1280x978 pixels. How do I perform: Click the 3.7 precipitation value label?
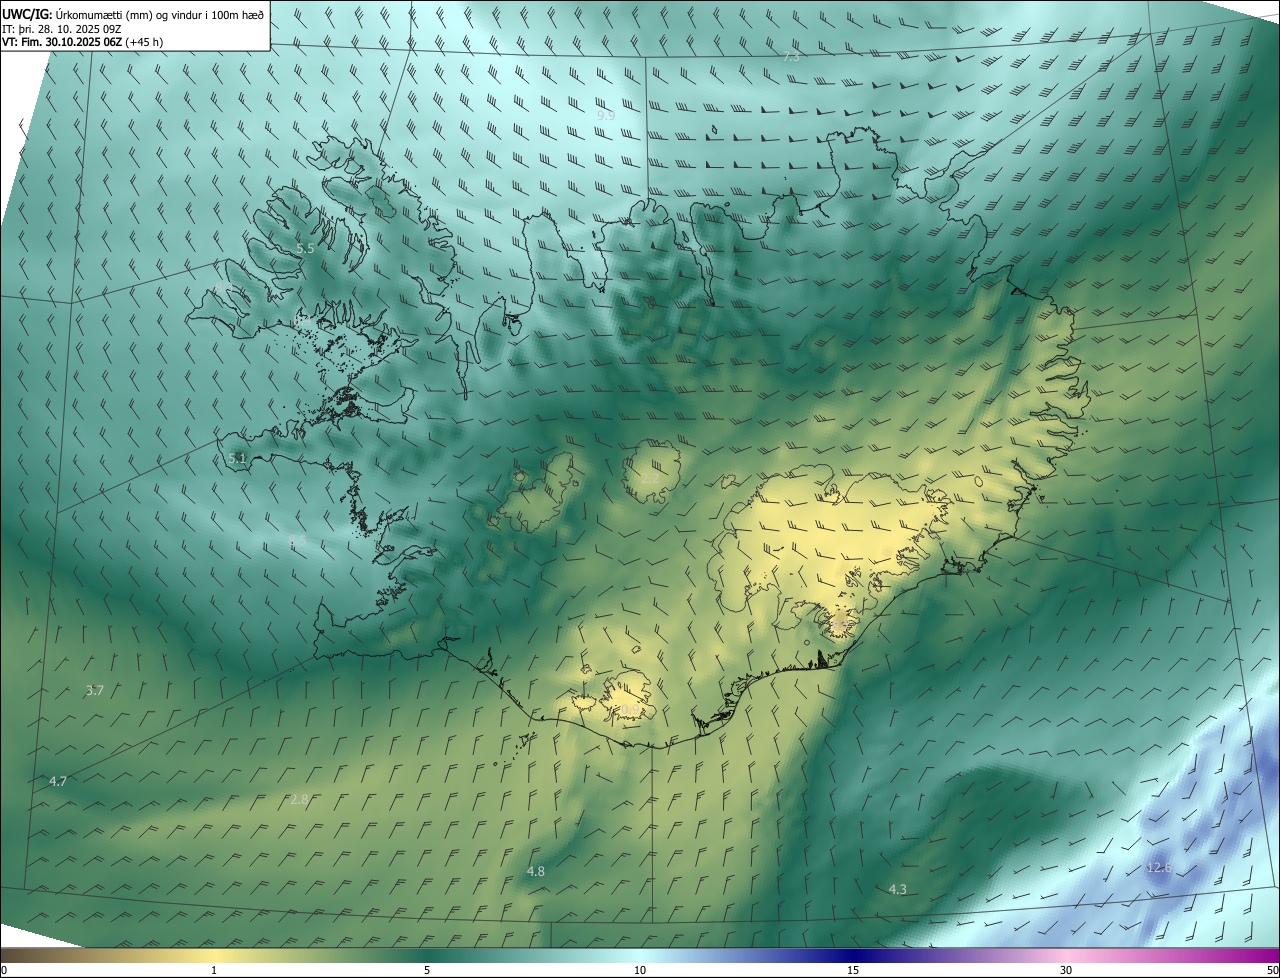[x=95, y=690]
